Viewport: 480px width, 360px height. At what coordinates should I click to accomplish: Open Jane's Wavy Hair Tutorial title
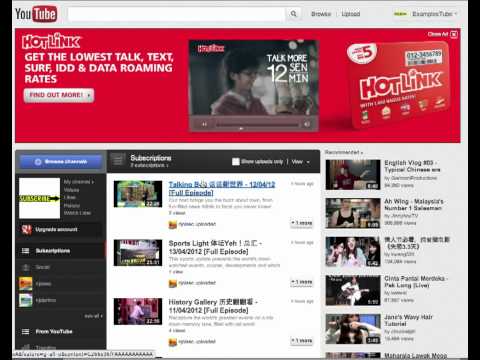[x=408, y=320]
